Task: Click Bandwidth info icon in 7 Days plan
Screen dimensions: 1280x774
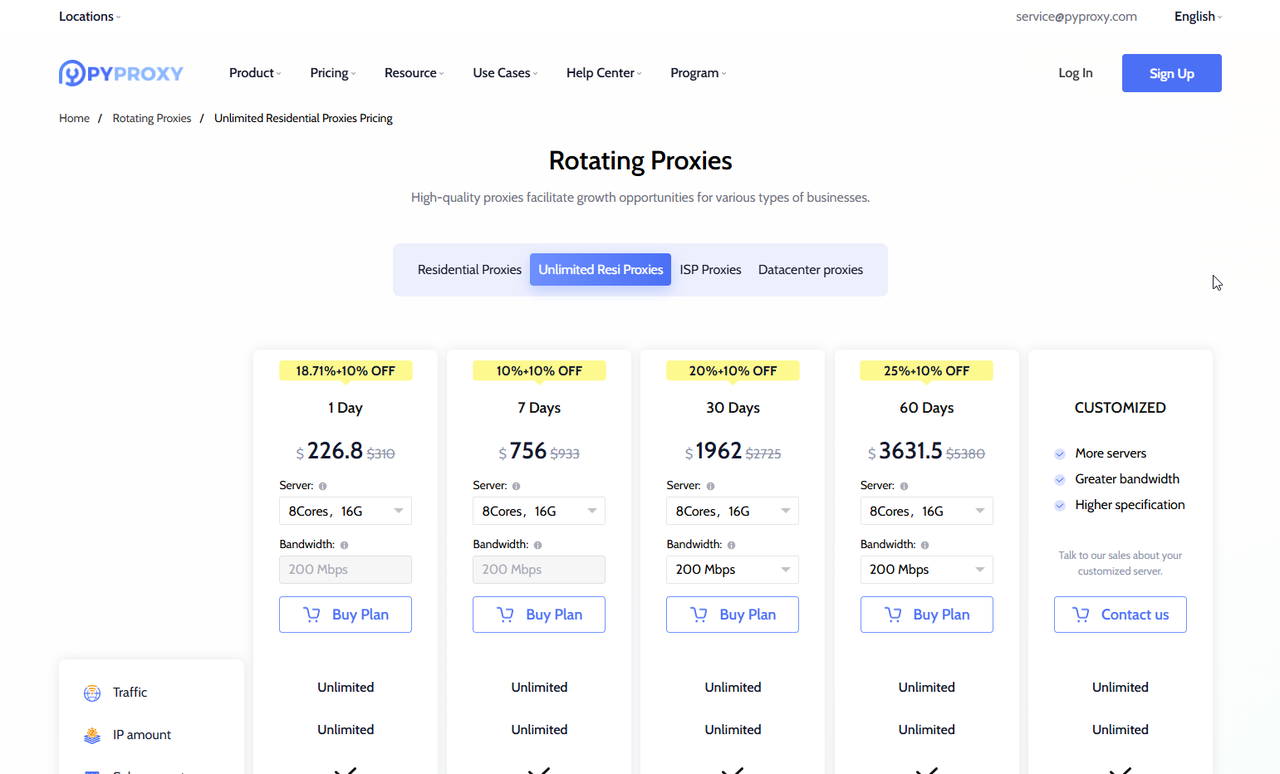Action: click(x=538, y=545)
